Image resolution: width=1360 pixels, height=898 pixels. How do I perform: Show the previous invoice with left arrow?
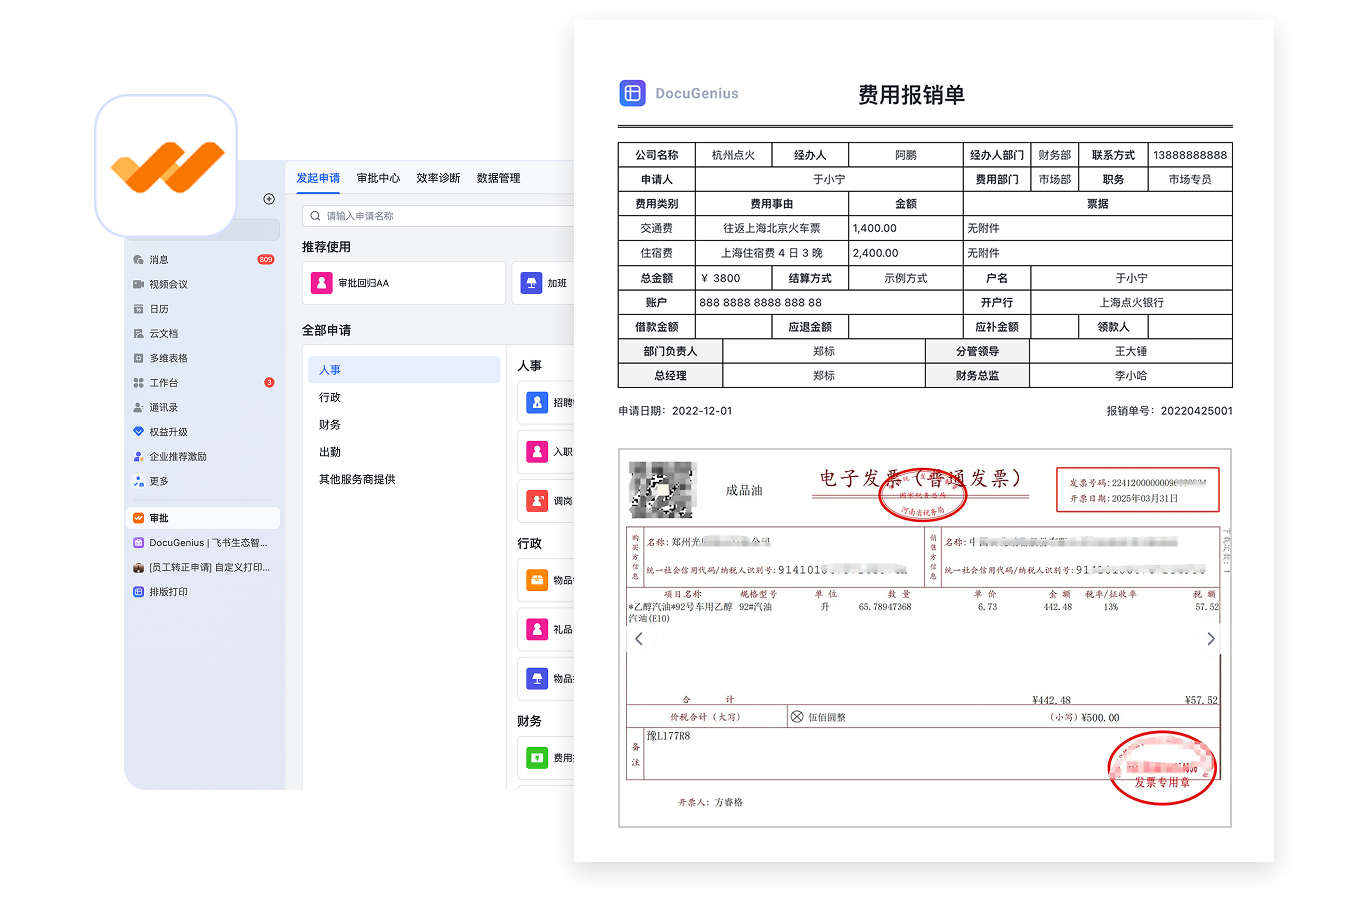tap(639, 639)
